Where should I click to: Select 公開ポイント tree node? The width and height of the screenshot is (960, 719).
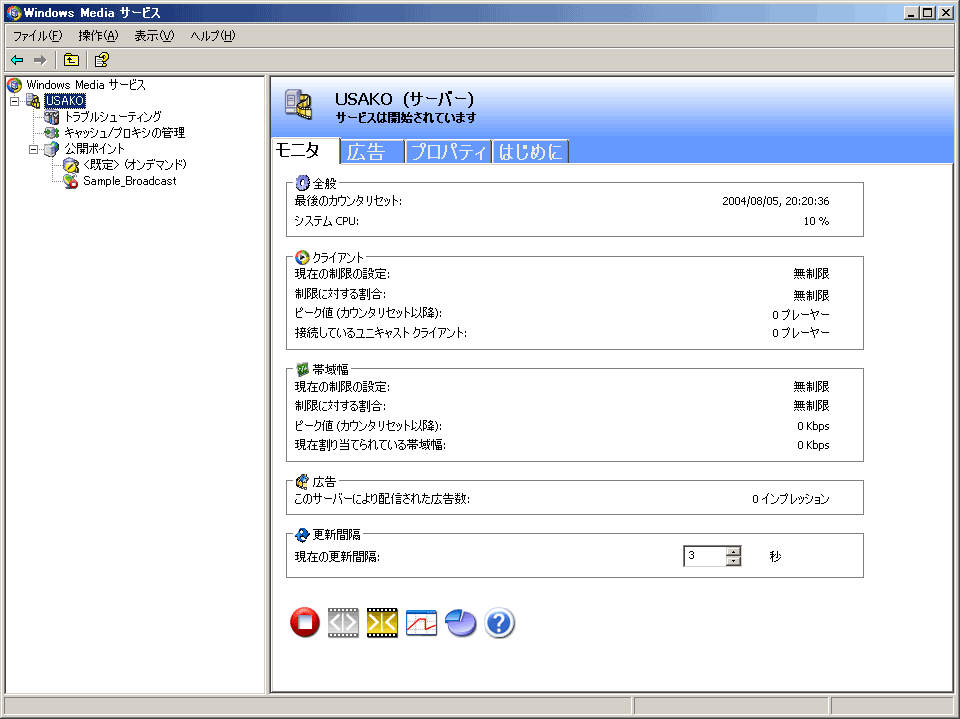94,149
